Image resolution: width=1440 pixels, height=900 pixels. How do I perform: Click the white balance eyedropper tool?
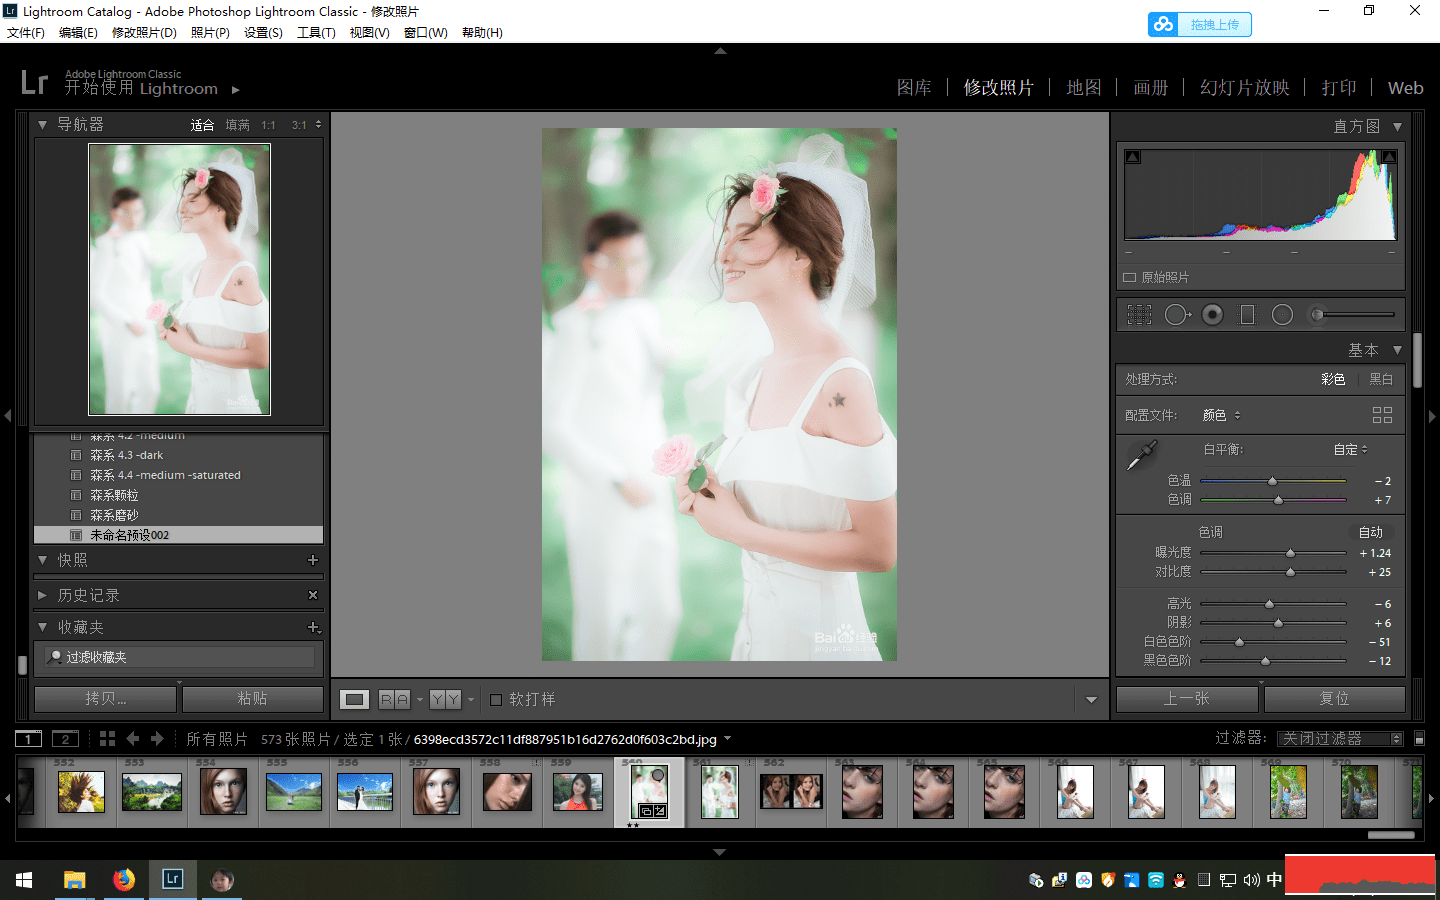point(1141,455)
